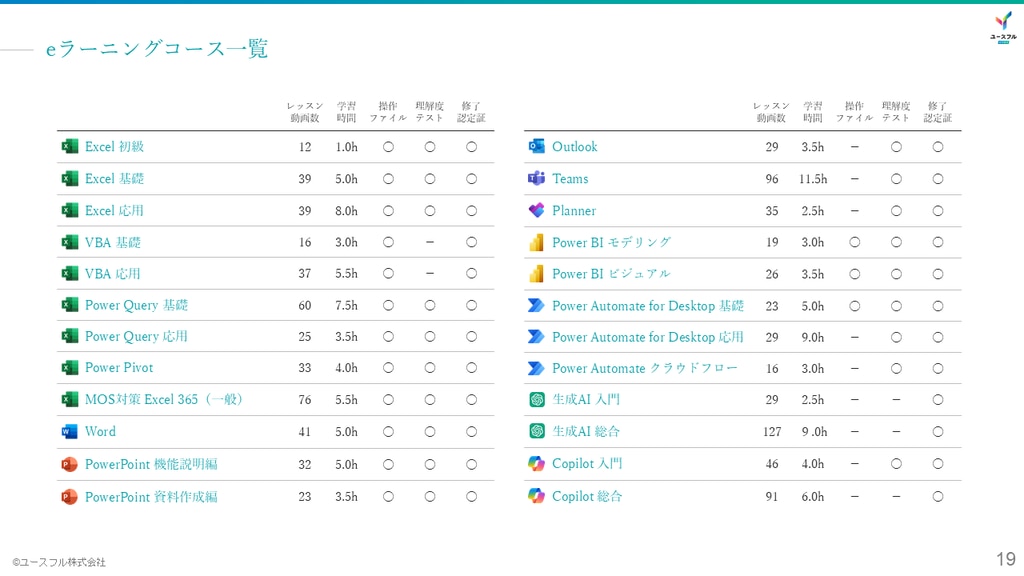Open the Power Automate for Desktop 基礎 course

pos(647,306)
